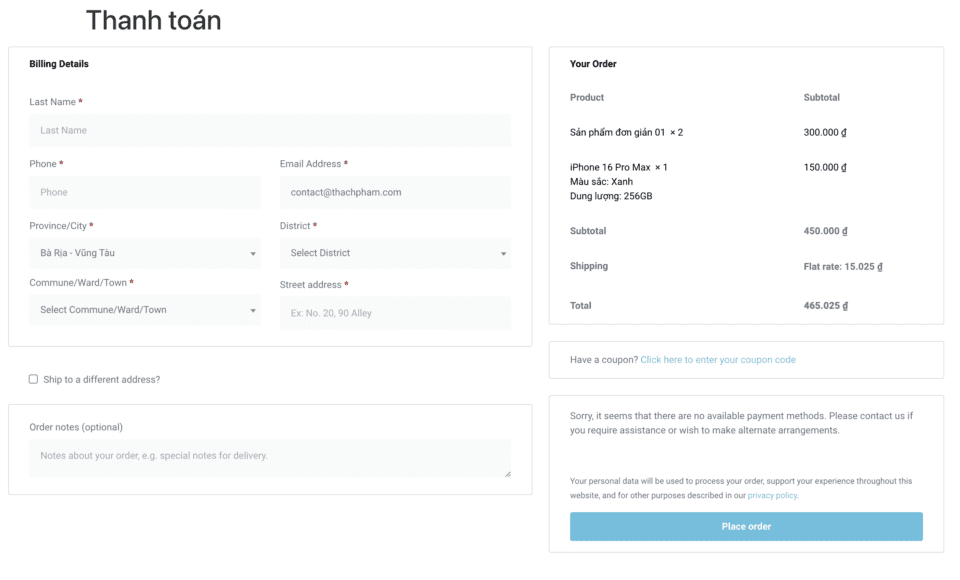Click the Order notes text area
The image size is (960, 580).
click(270, 458)
